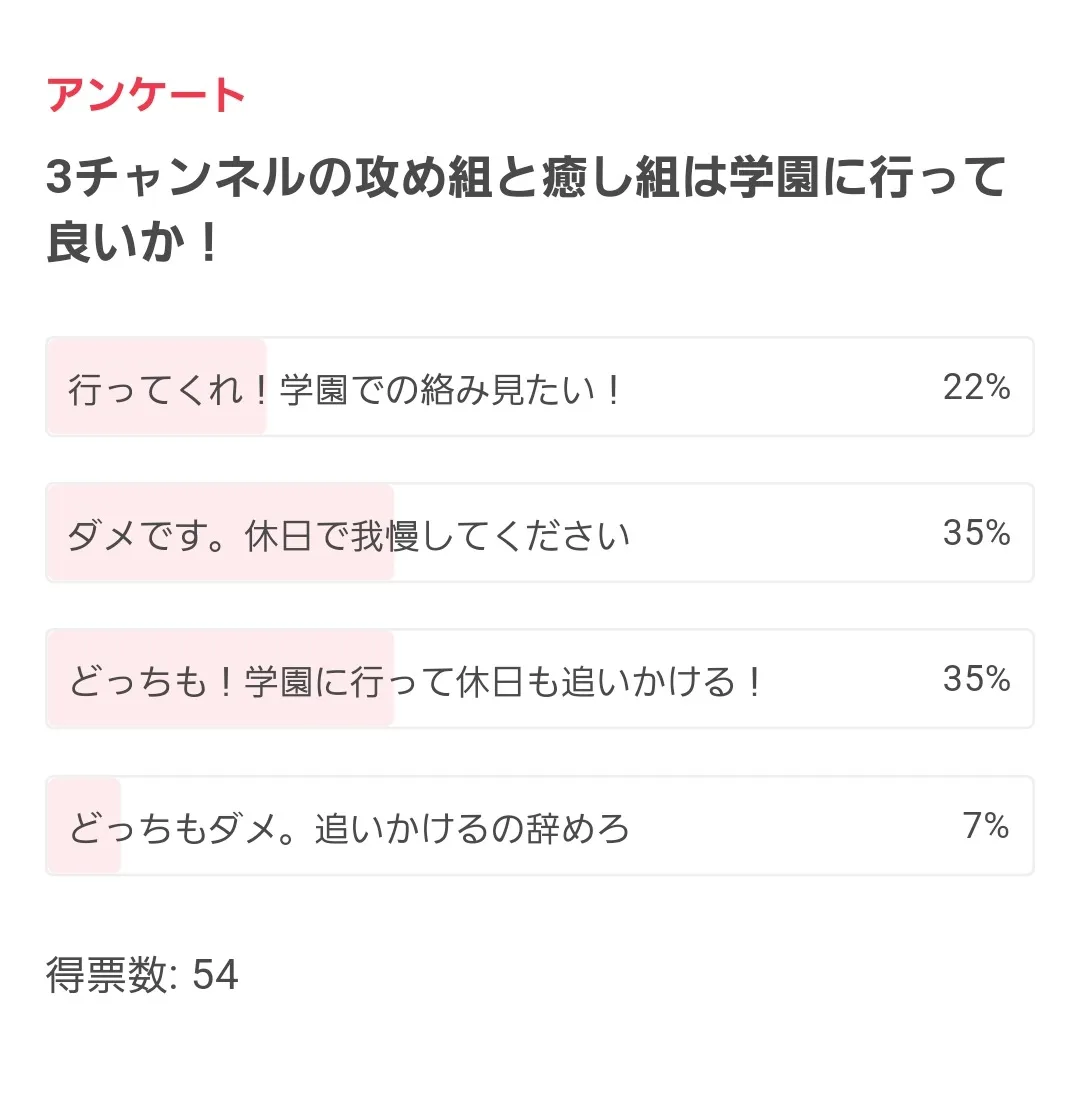Click the blank area right of "辞めろ" text
Viewport: 1080px width, 1093px height.
pyautogui.click(x=790, y=827)
